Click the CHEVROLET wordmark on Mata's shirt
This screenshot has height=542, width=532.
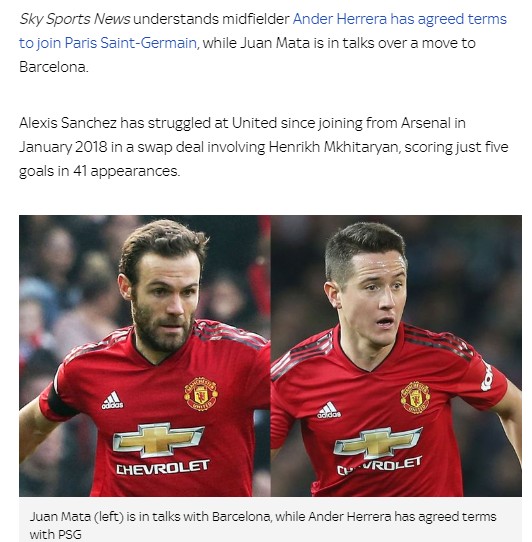(162, 468)
